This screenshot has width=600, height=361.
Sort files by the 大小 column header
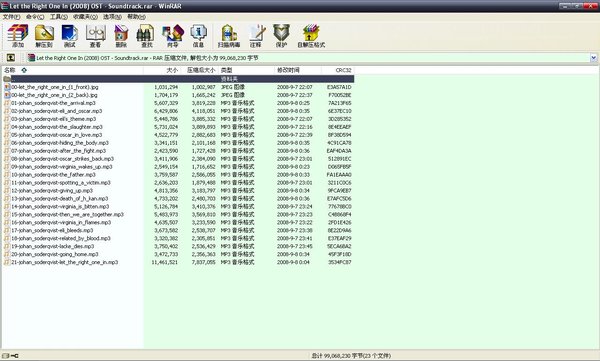[x=161, y=70]
